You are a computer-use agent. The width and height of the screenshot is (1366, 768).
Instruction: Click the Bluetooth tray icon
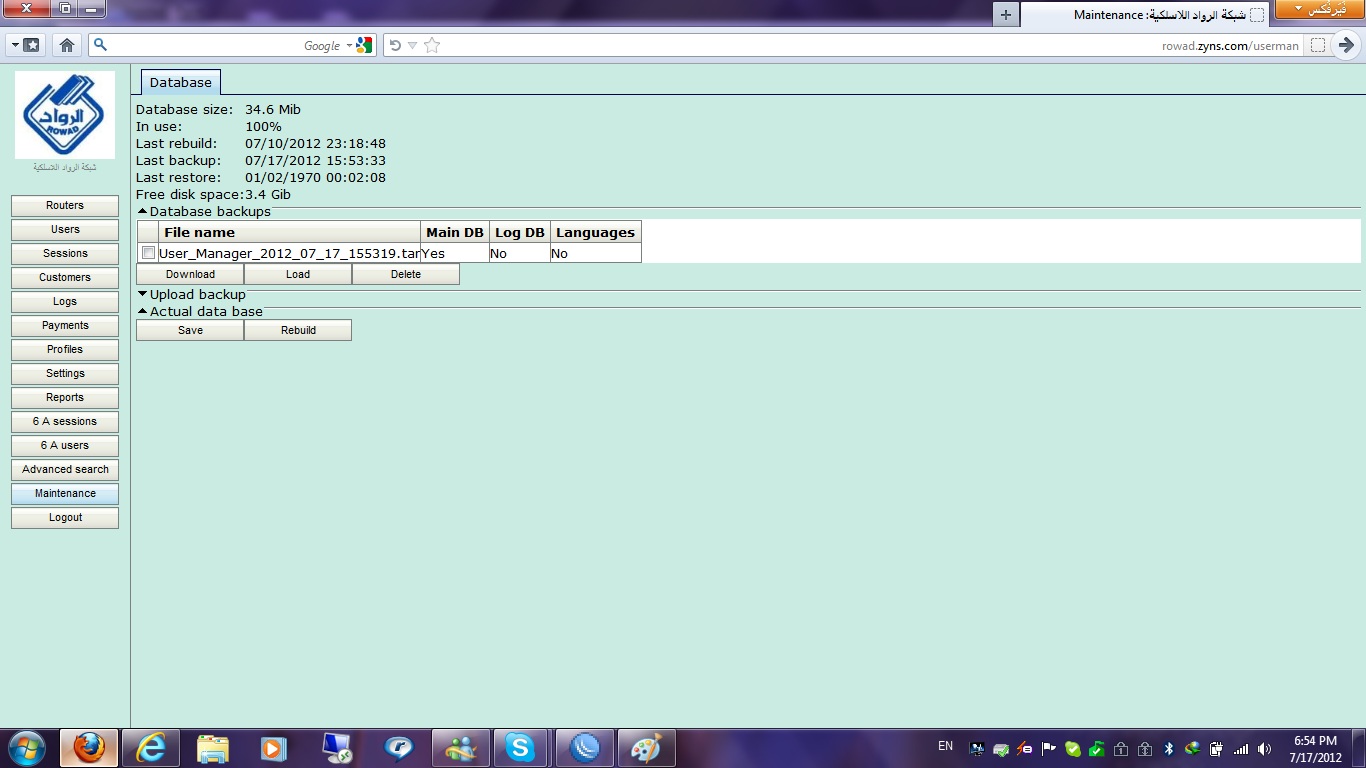click(1168, 749)
